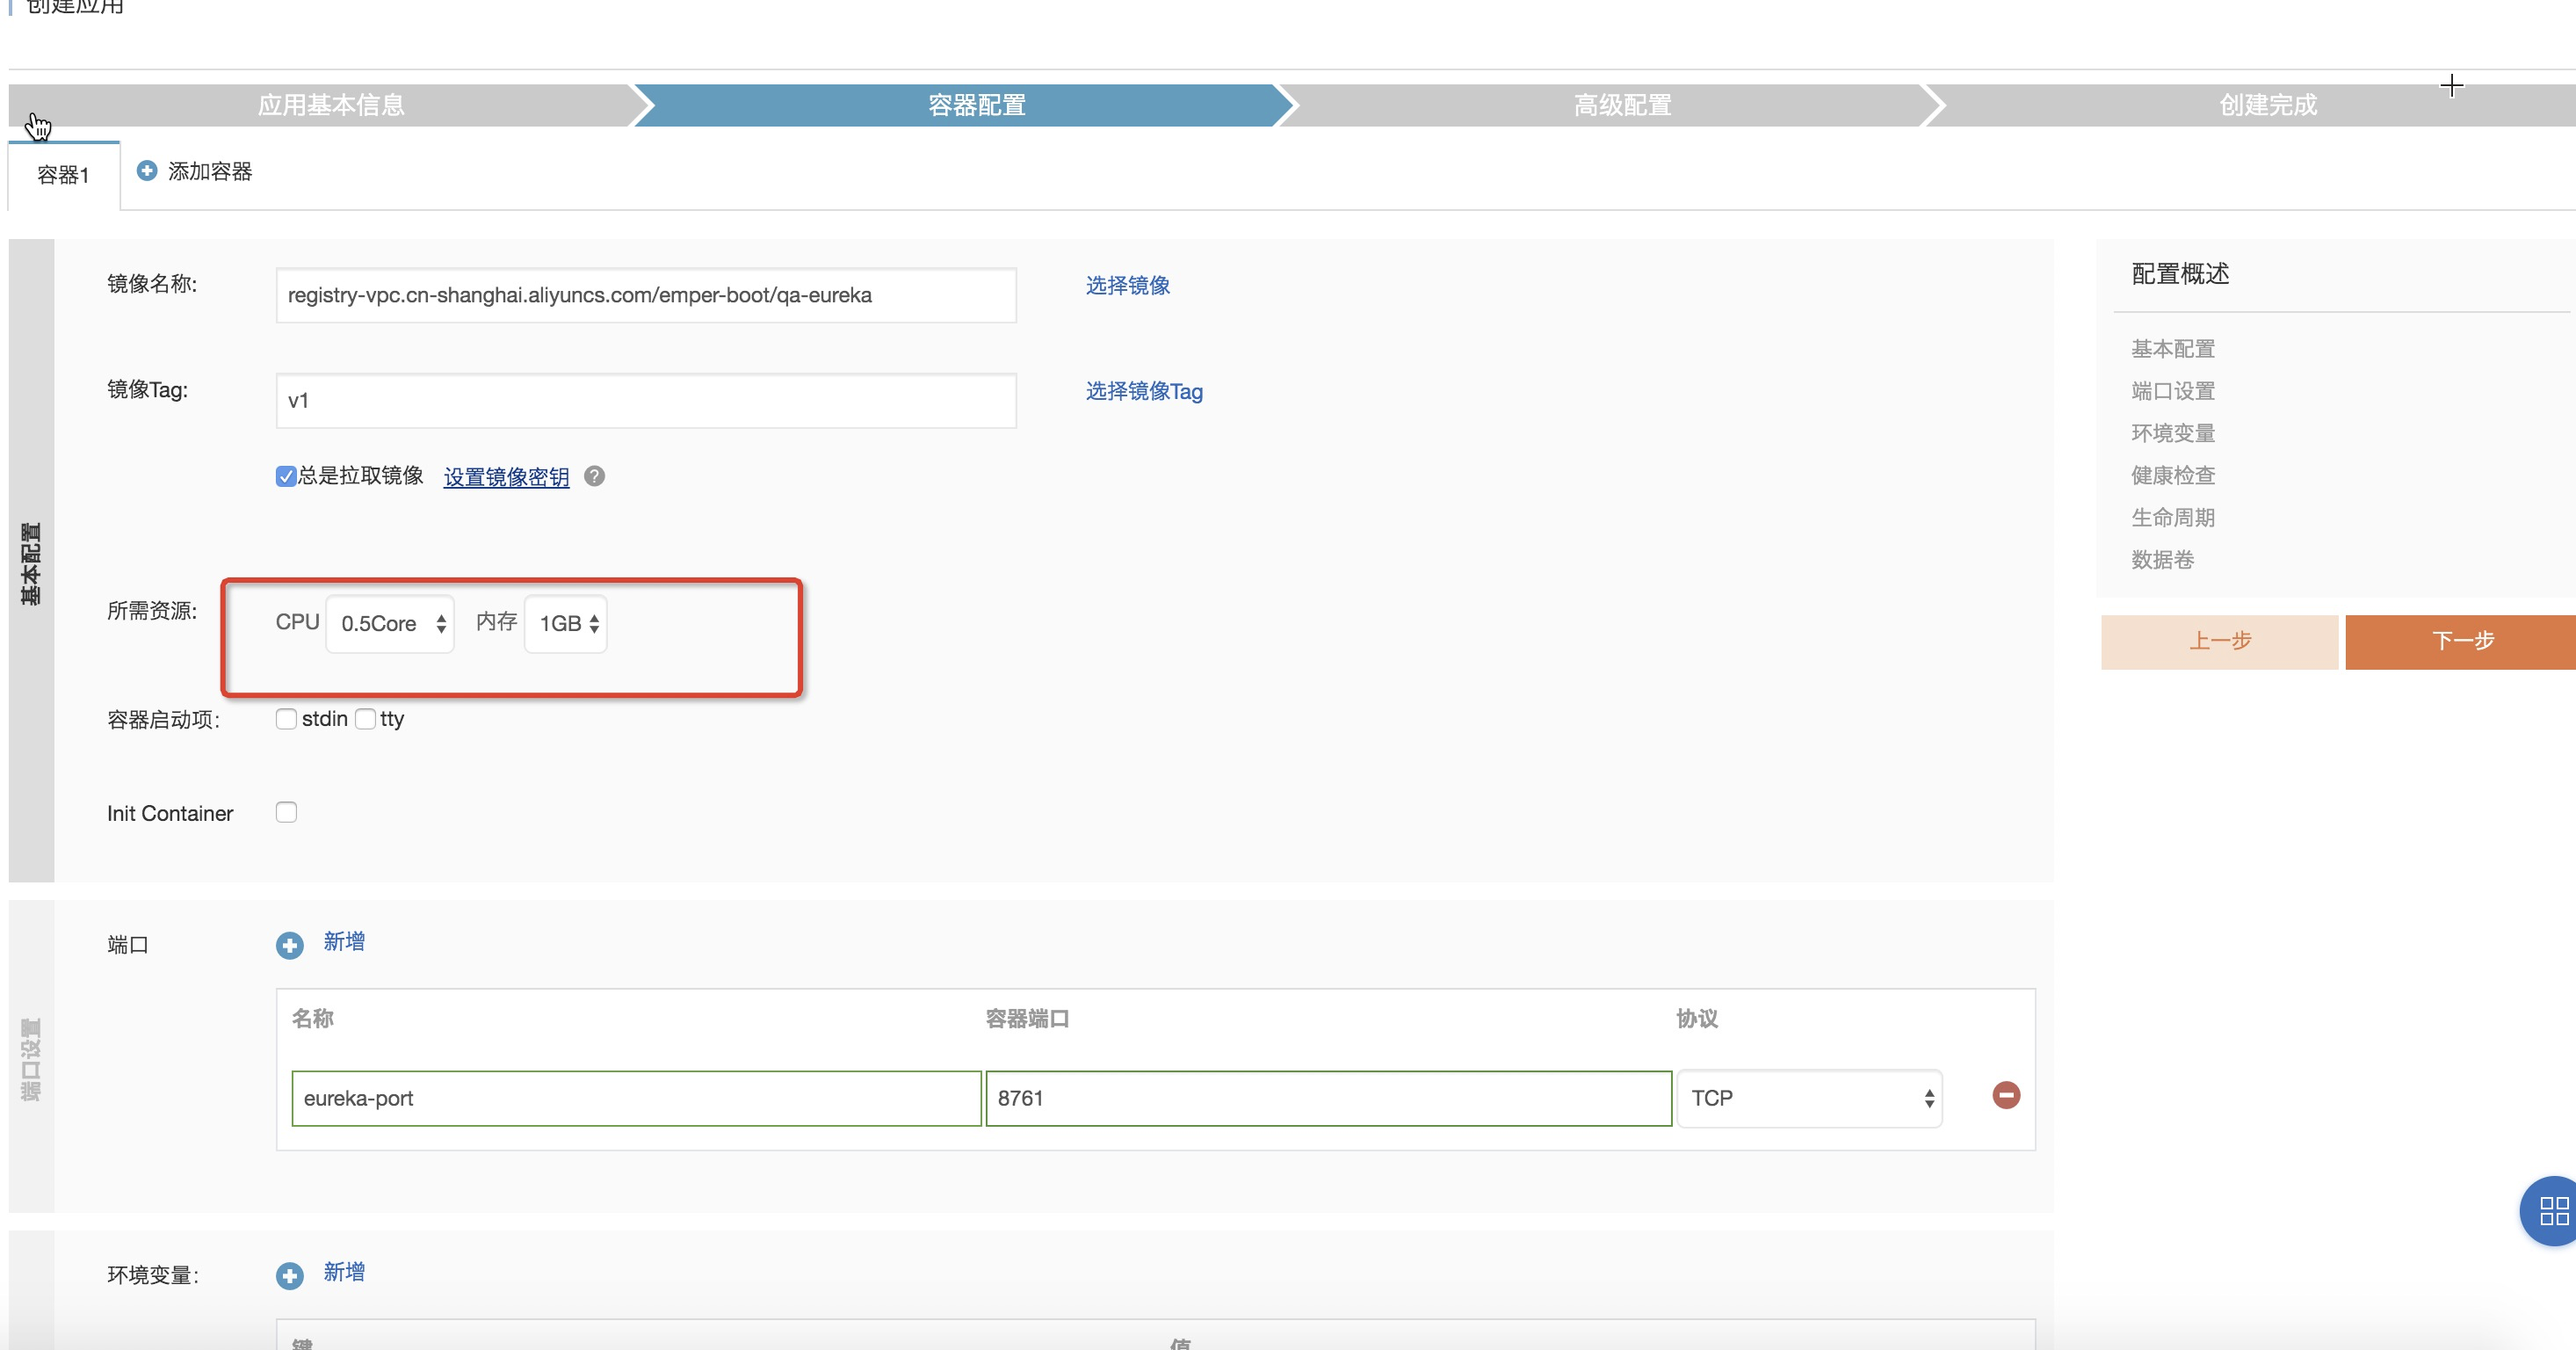Go to the 高级配置 step

[x=1622, y=105]
